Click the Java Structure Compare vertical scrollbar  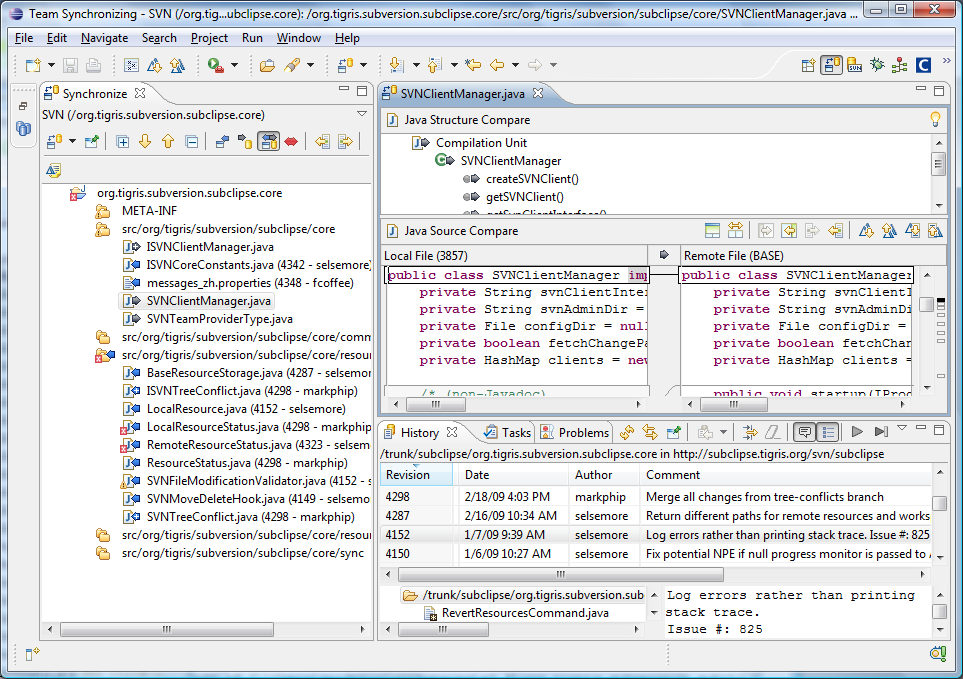click(x=938, y=165)
